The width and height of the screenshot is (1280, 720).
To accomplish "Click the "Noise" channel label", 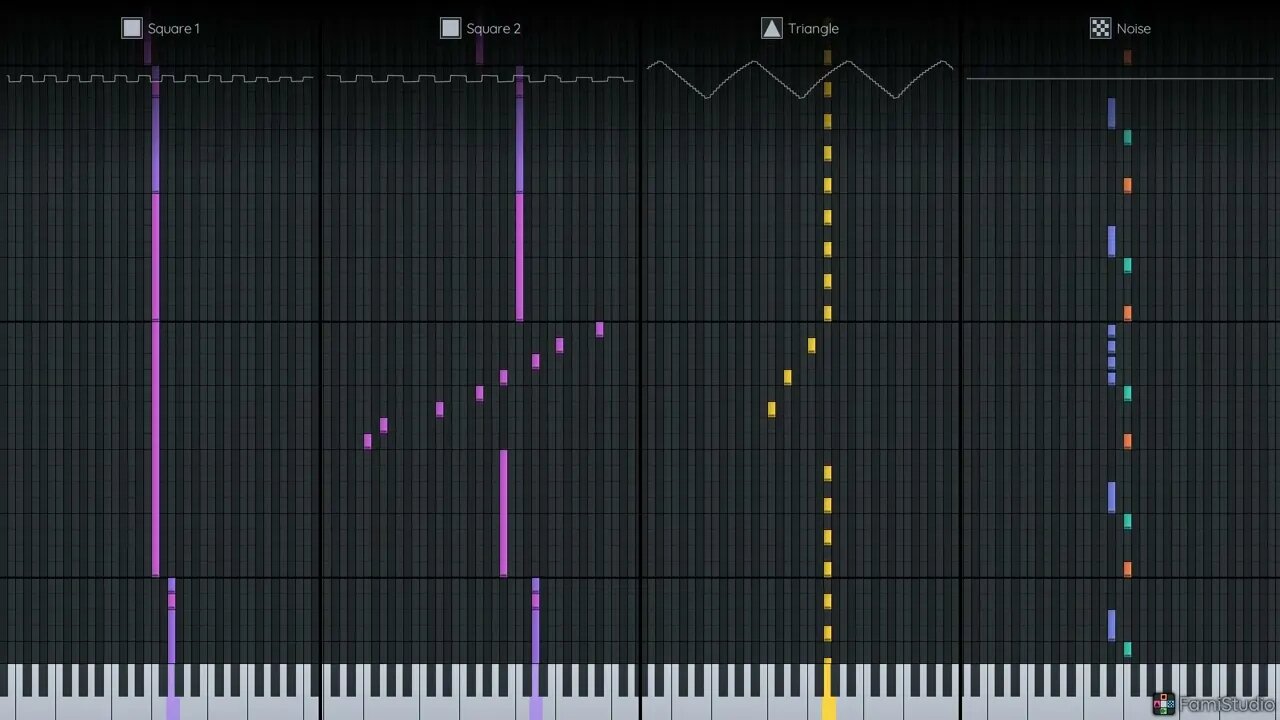I will tap(1133, 28).
